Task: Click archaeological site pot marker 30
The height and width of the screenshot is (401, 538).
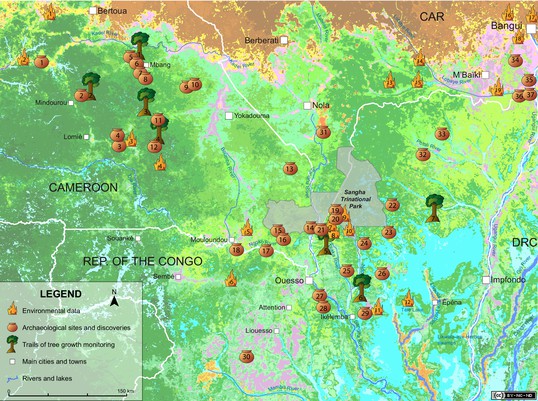Action: tap(246, 357)
